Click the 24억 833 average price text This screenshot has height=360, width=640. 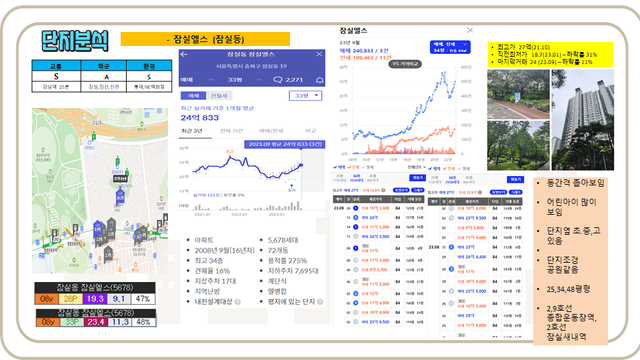pos(200,118)
